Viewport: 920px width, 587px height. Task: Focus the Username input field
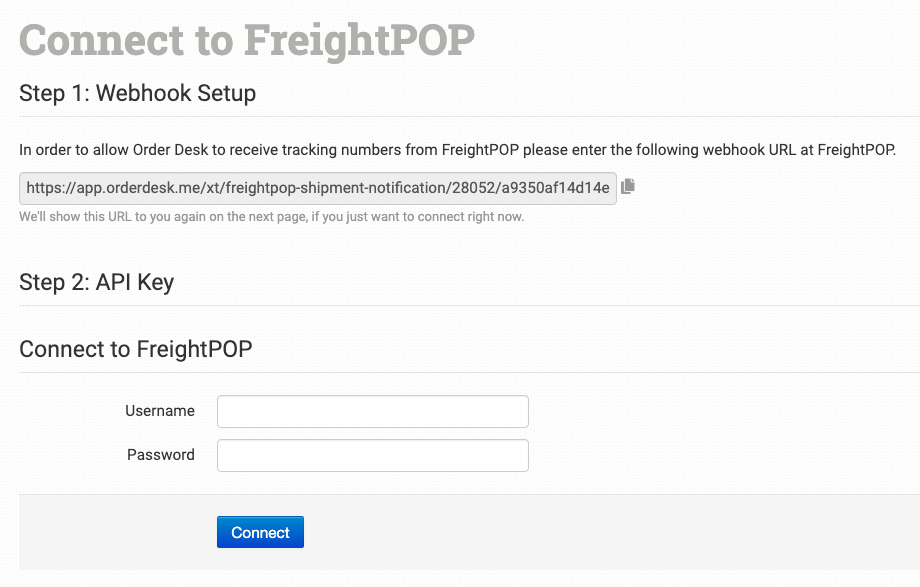(x=372, y=411)
